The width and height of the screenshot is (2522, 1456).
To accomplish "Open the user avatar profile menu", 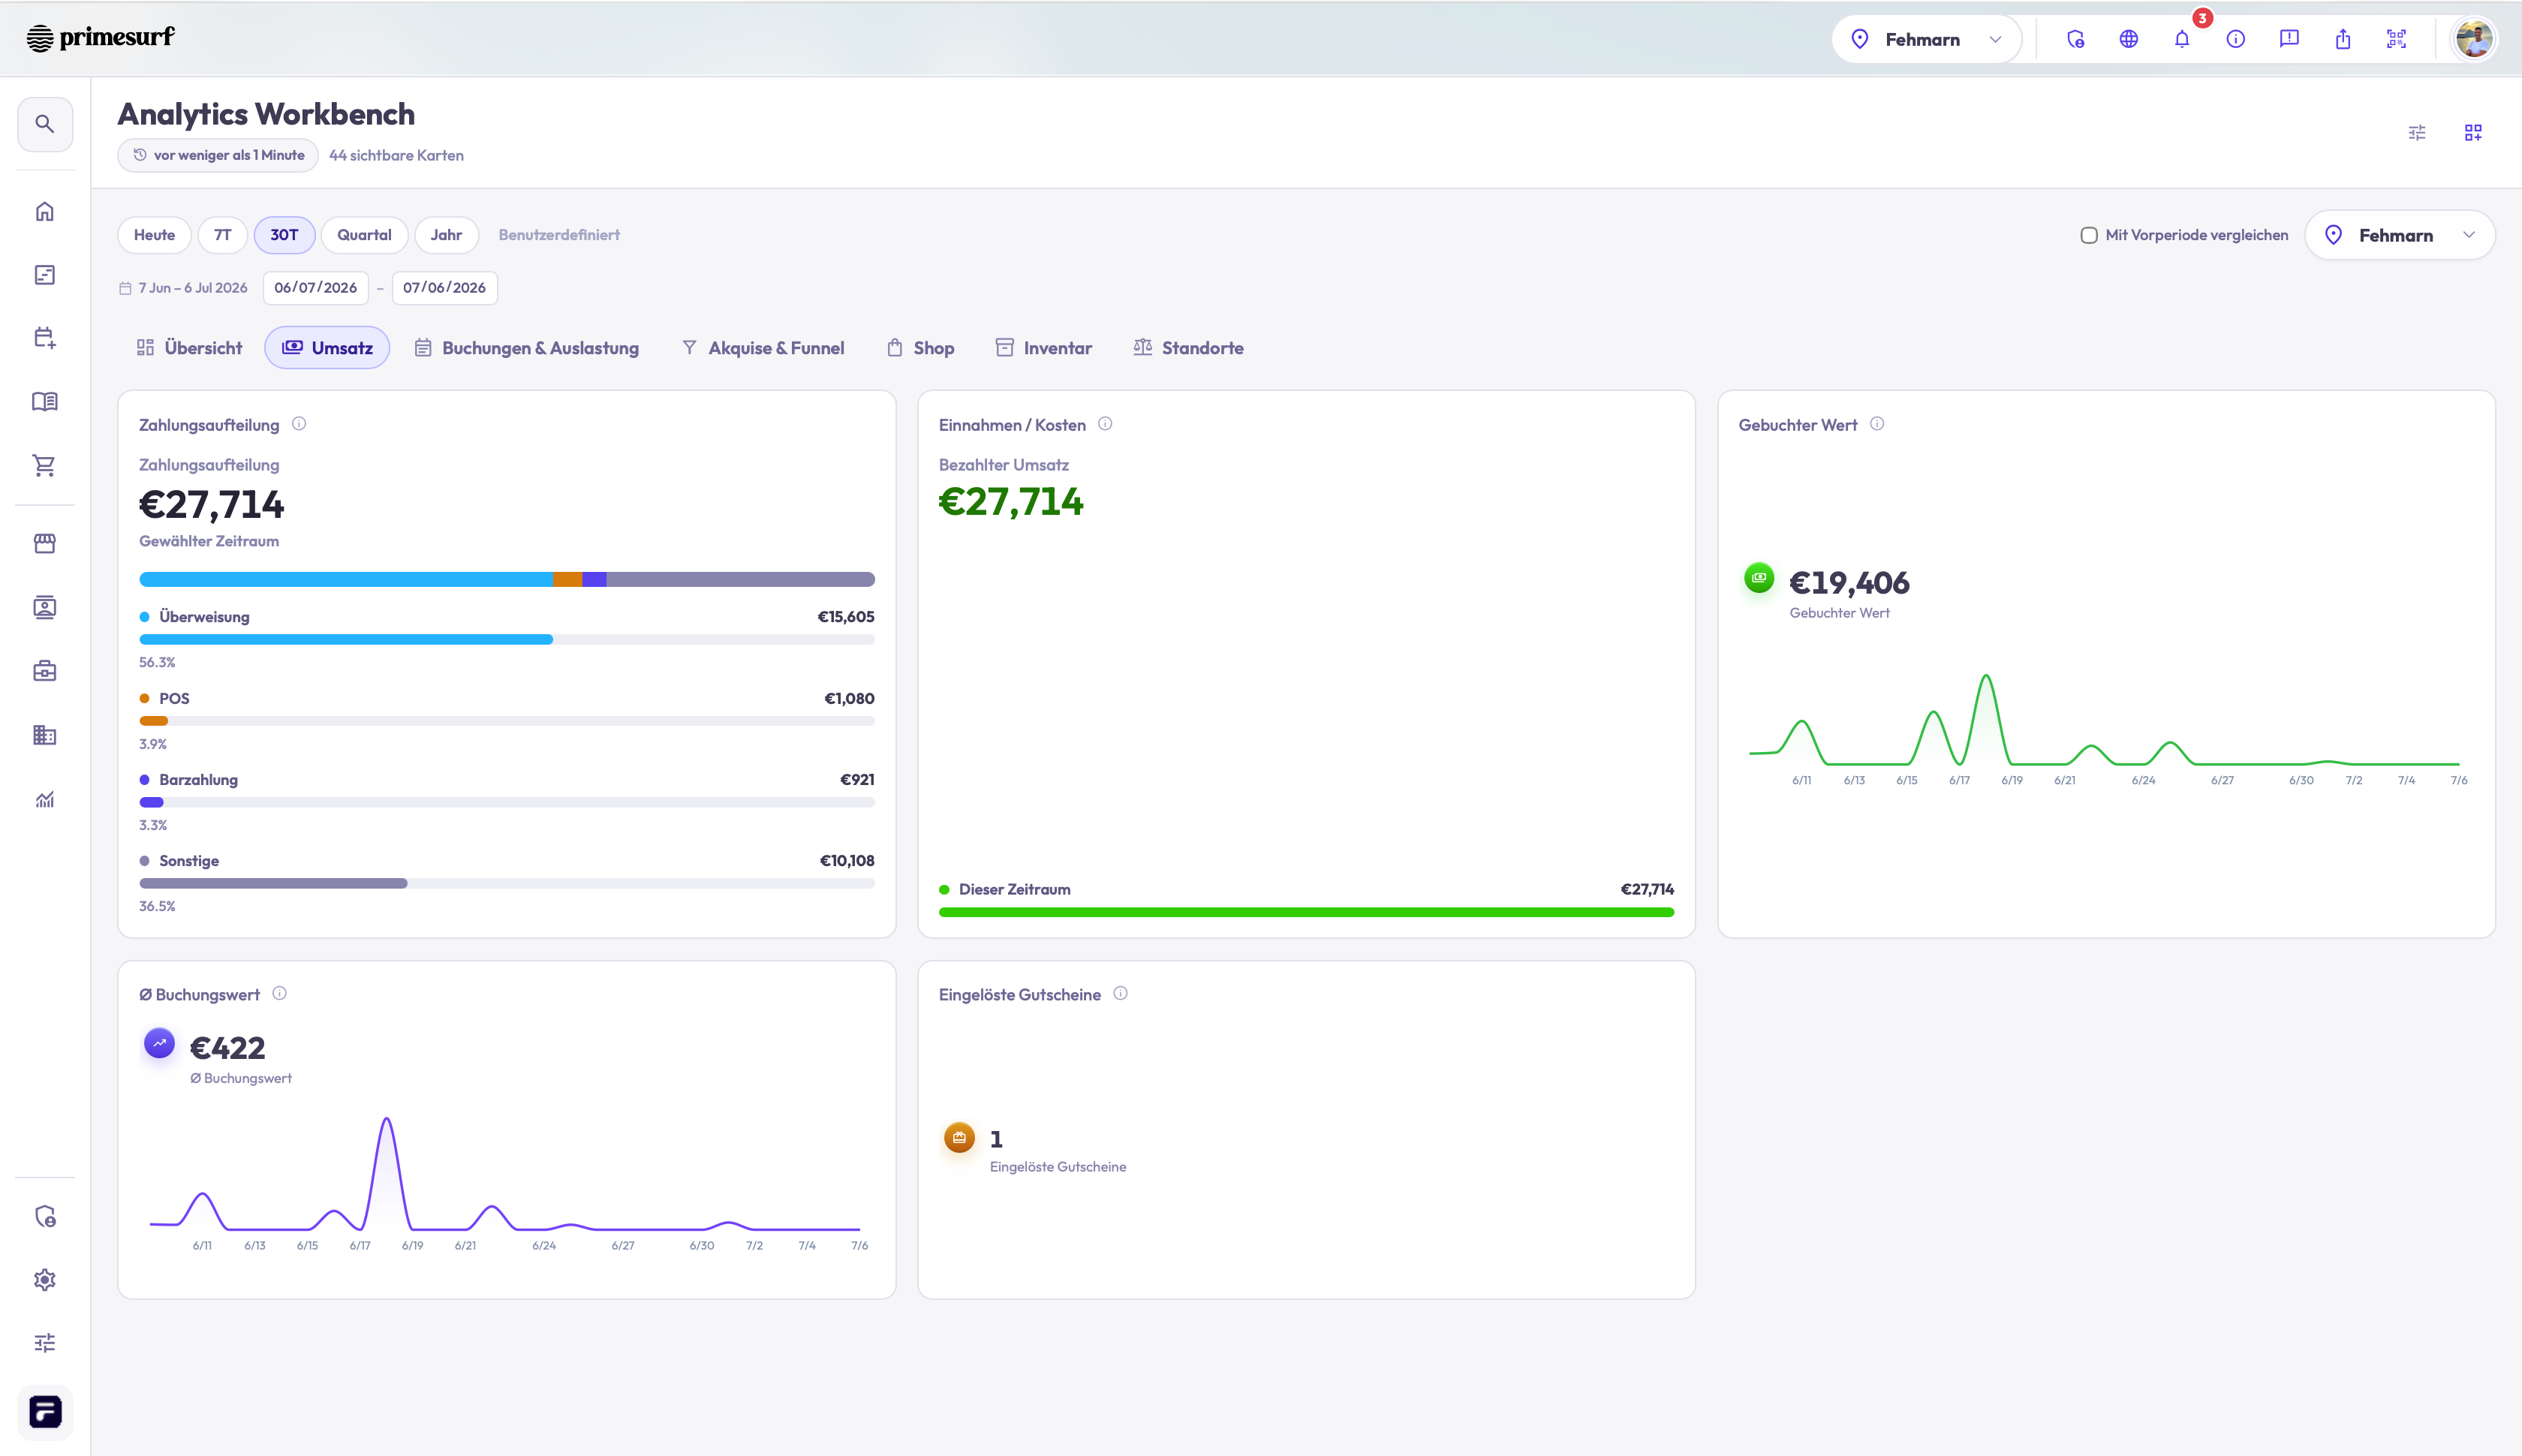I will (2474, 39).
